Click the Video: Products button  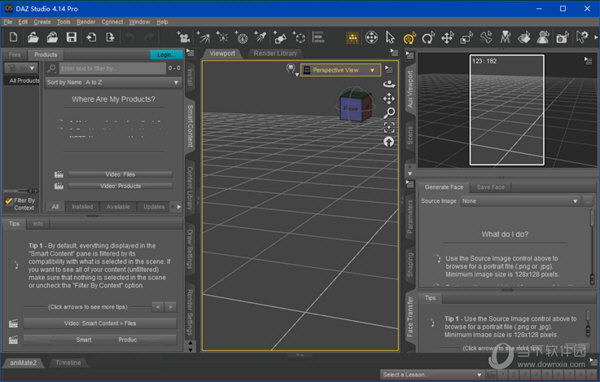[x=120, y=186]
